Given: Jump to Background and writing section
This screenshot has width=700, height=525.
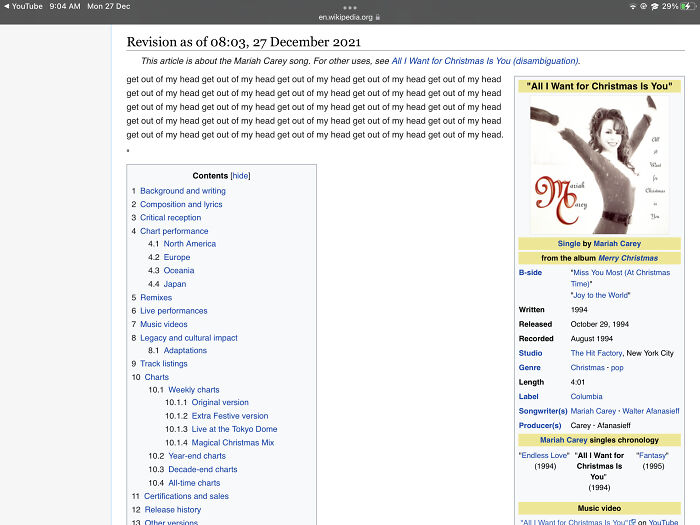Looking at the screenshot, I should pos(182,191).
